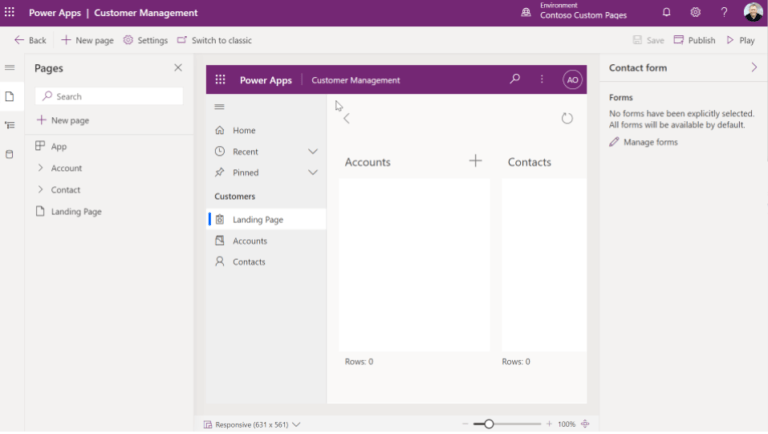Open the Environment picker icon
Viewport: 768px width, 434px height.
pos(526,12)
